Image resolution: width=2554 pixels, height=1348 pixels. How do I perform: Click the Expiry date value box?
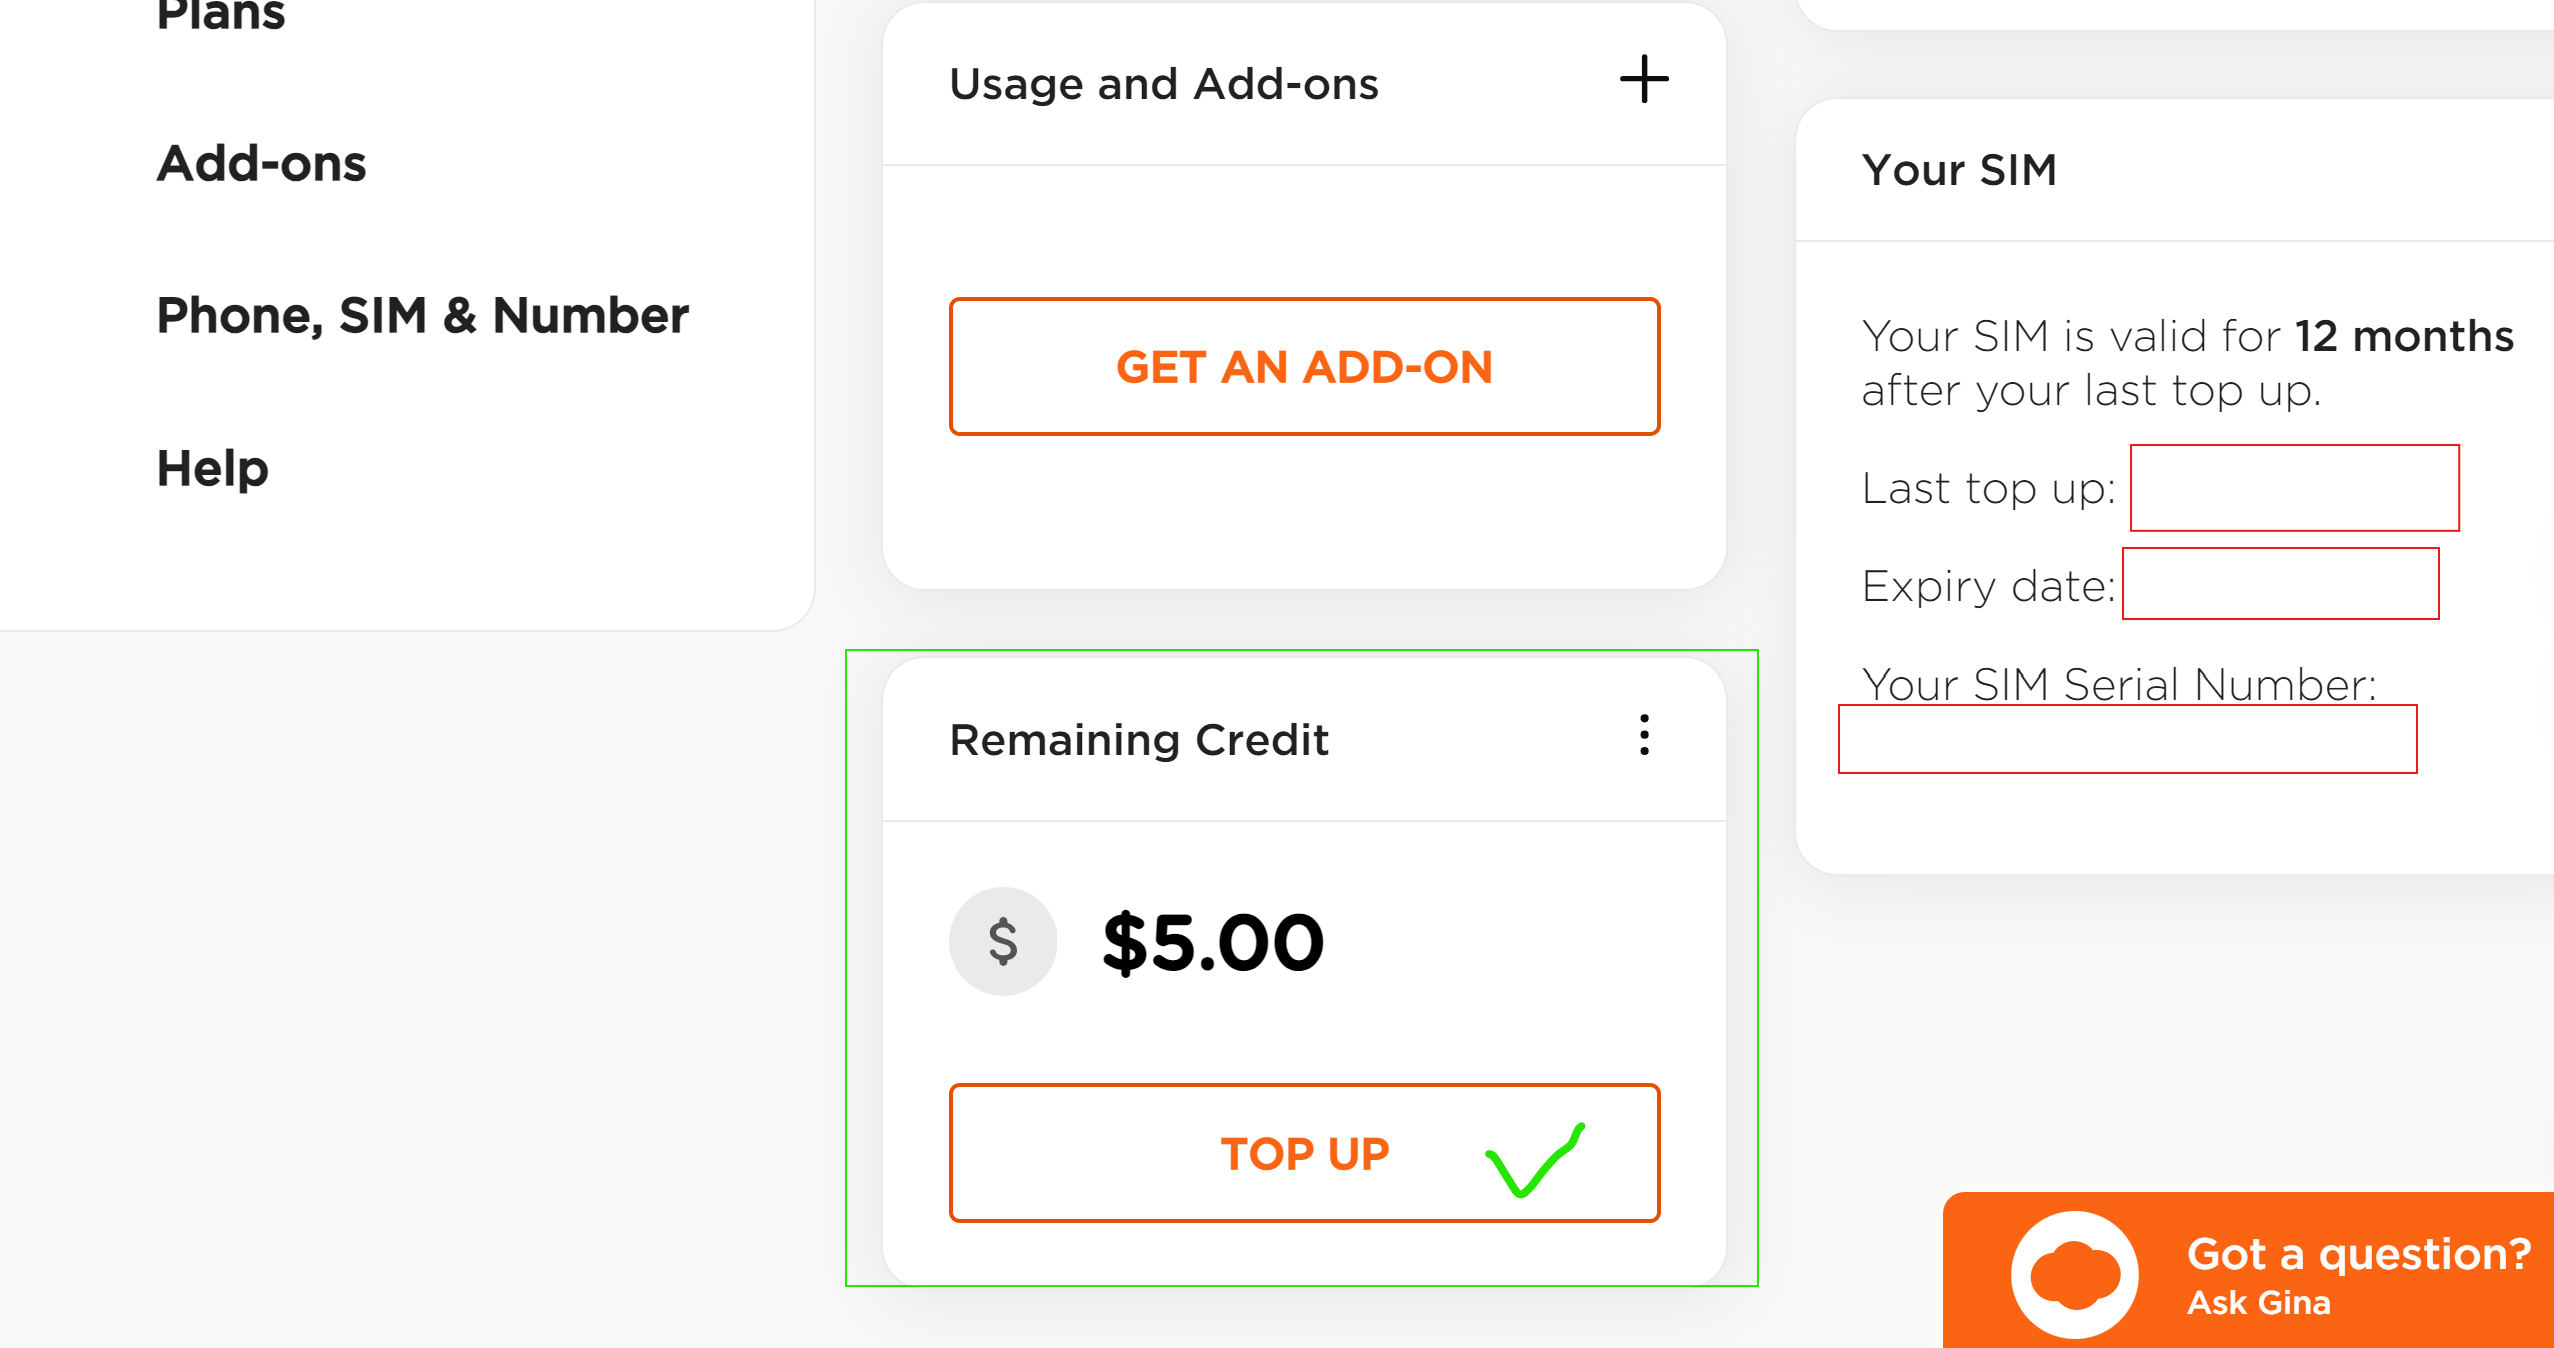[2280, 584]
